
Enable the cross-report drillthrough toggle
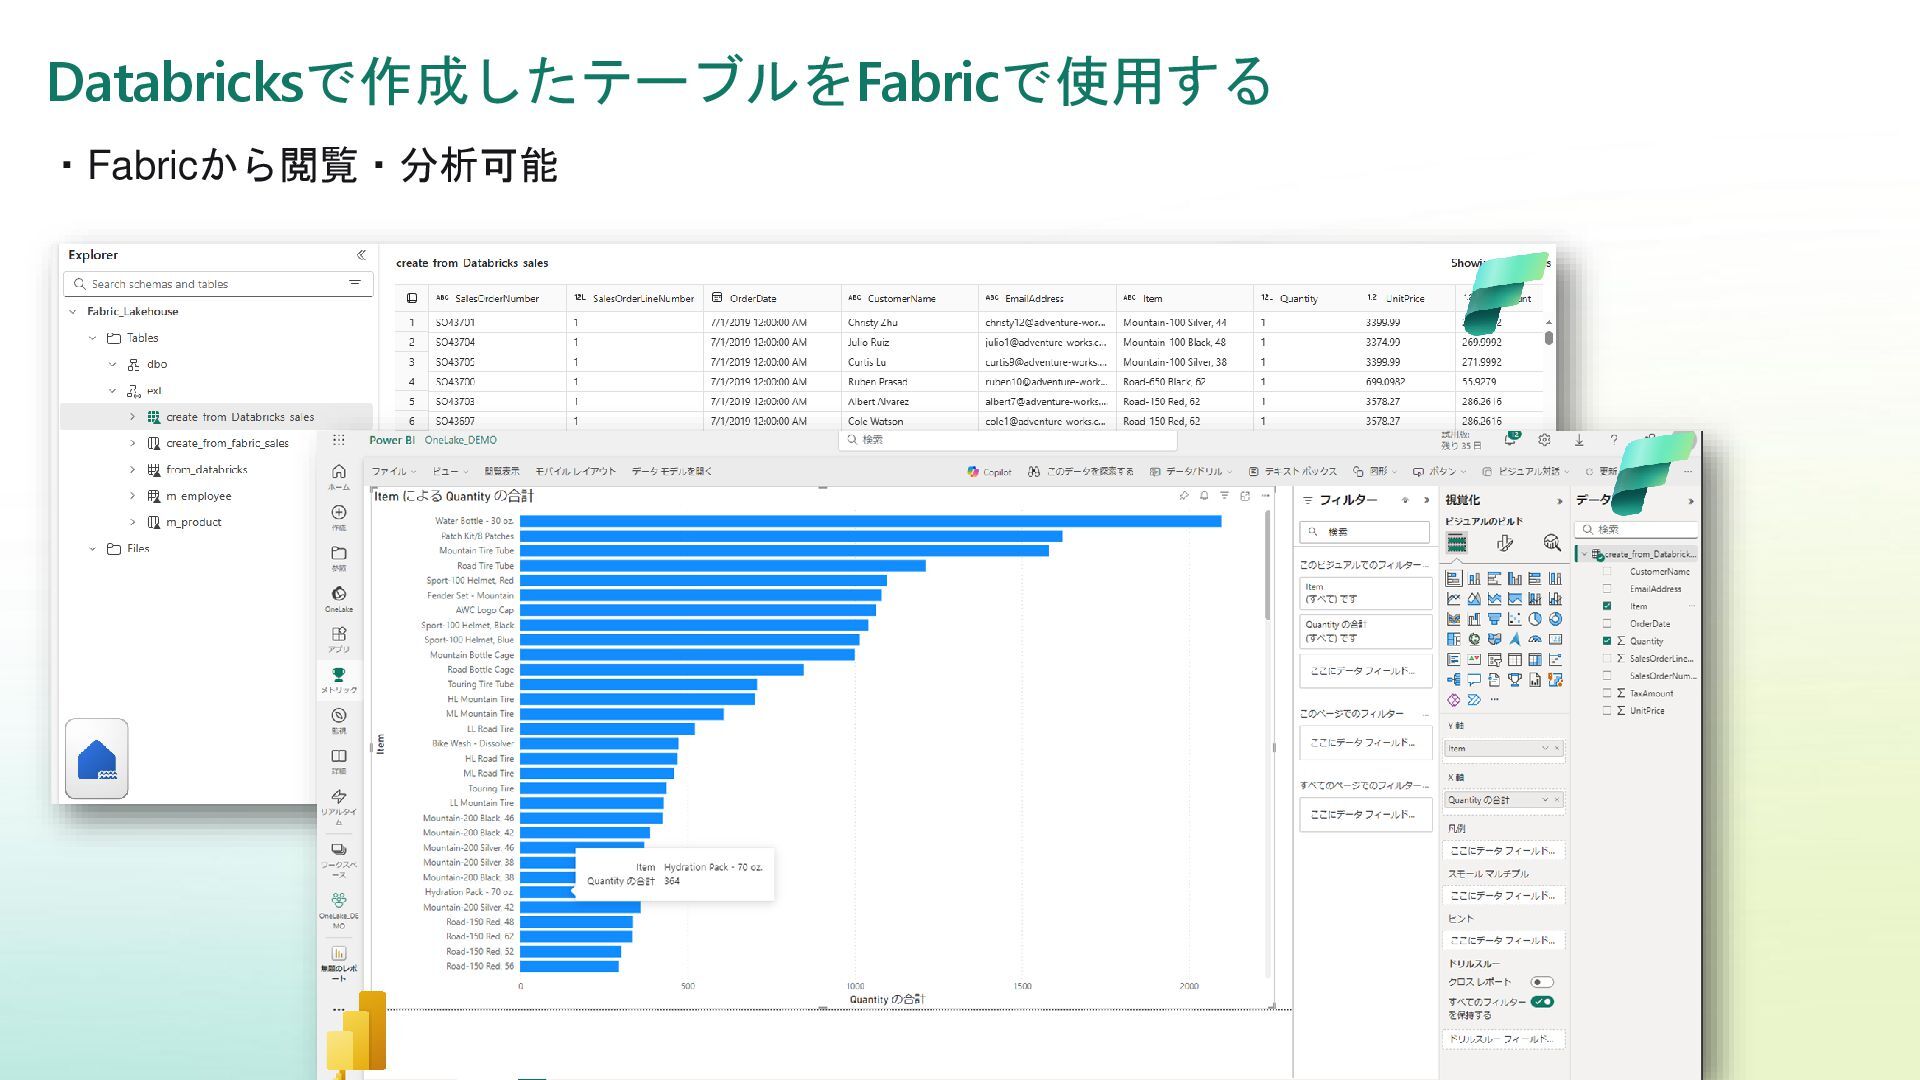click(1541, 982)
